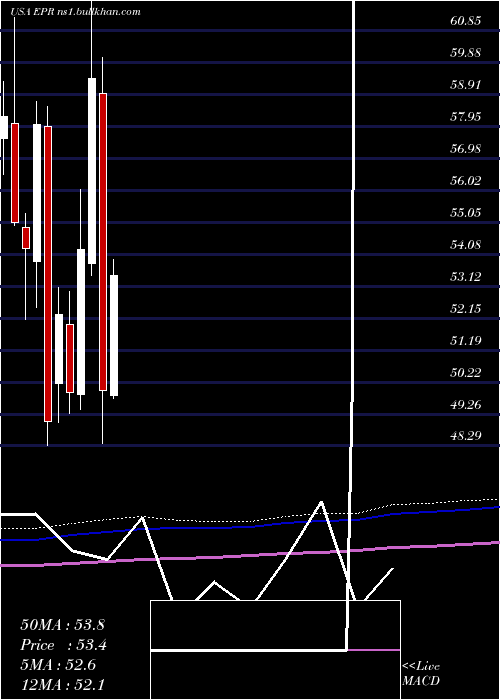This screenshot has width=500, height=700.
Task: Click the Price : 53.4 reading
Action: coord(63,645)
